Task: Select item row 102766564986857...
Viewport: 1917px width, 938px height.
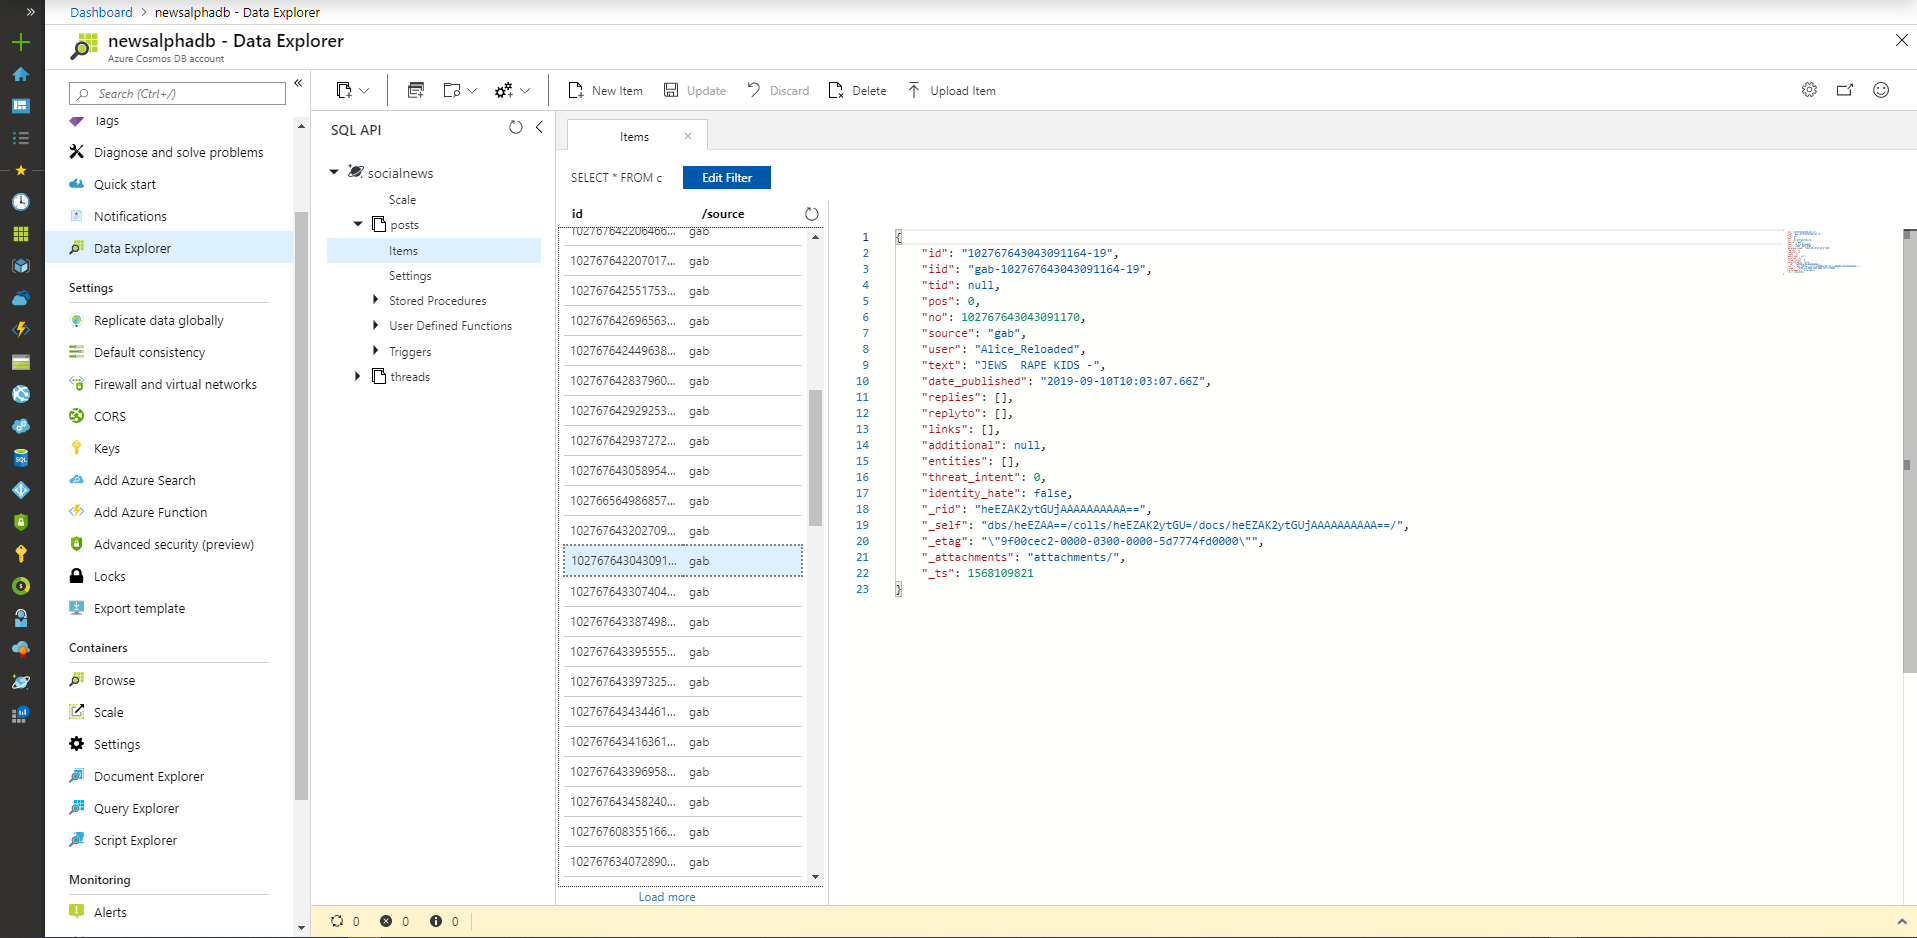Action: [x=683, y=501]
